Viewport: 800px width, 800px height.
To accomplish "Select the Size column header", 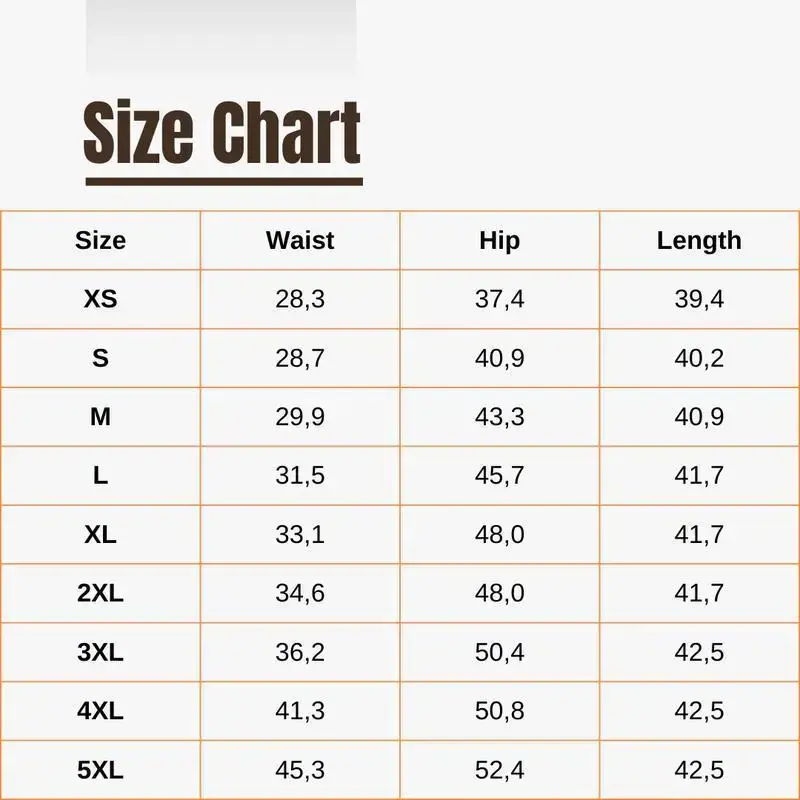I will coord(100,241).
